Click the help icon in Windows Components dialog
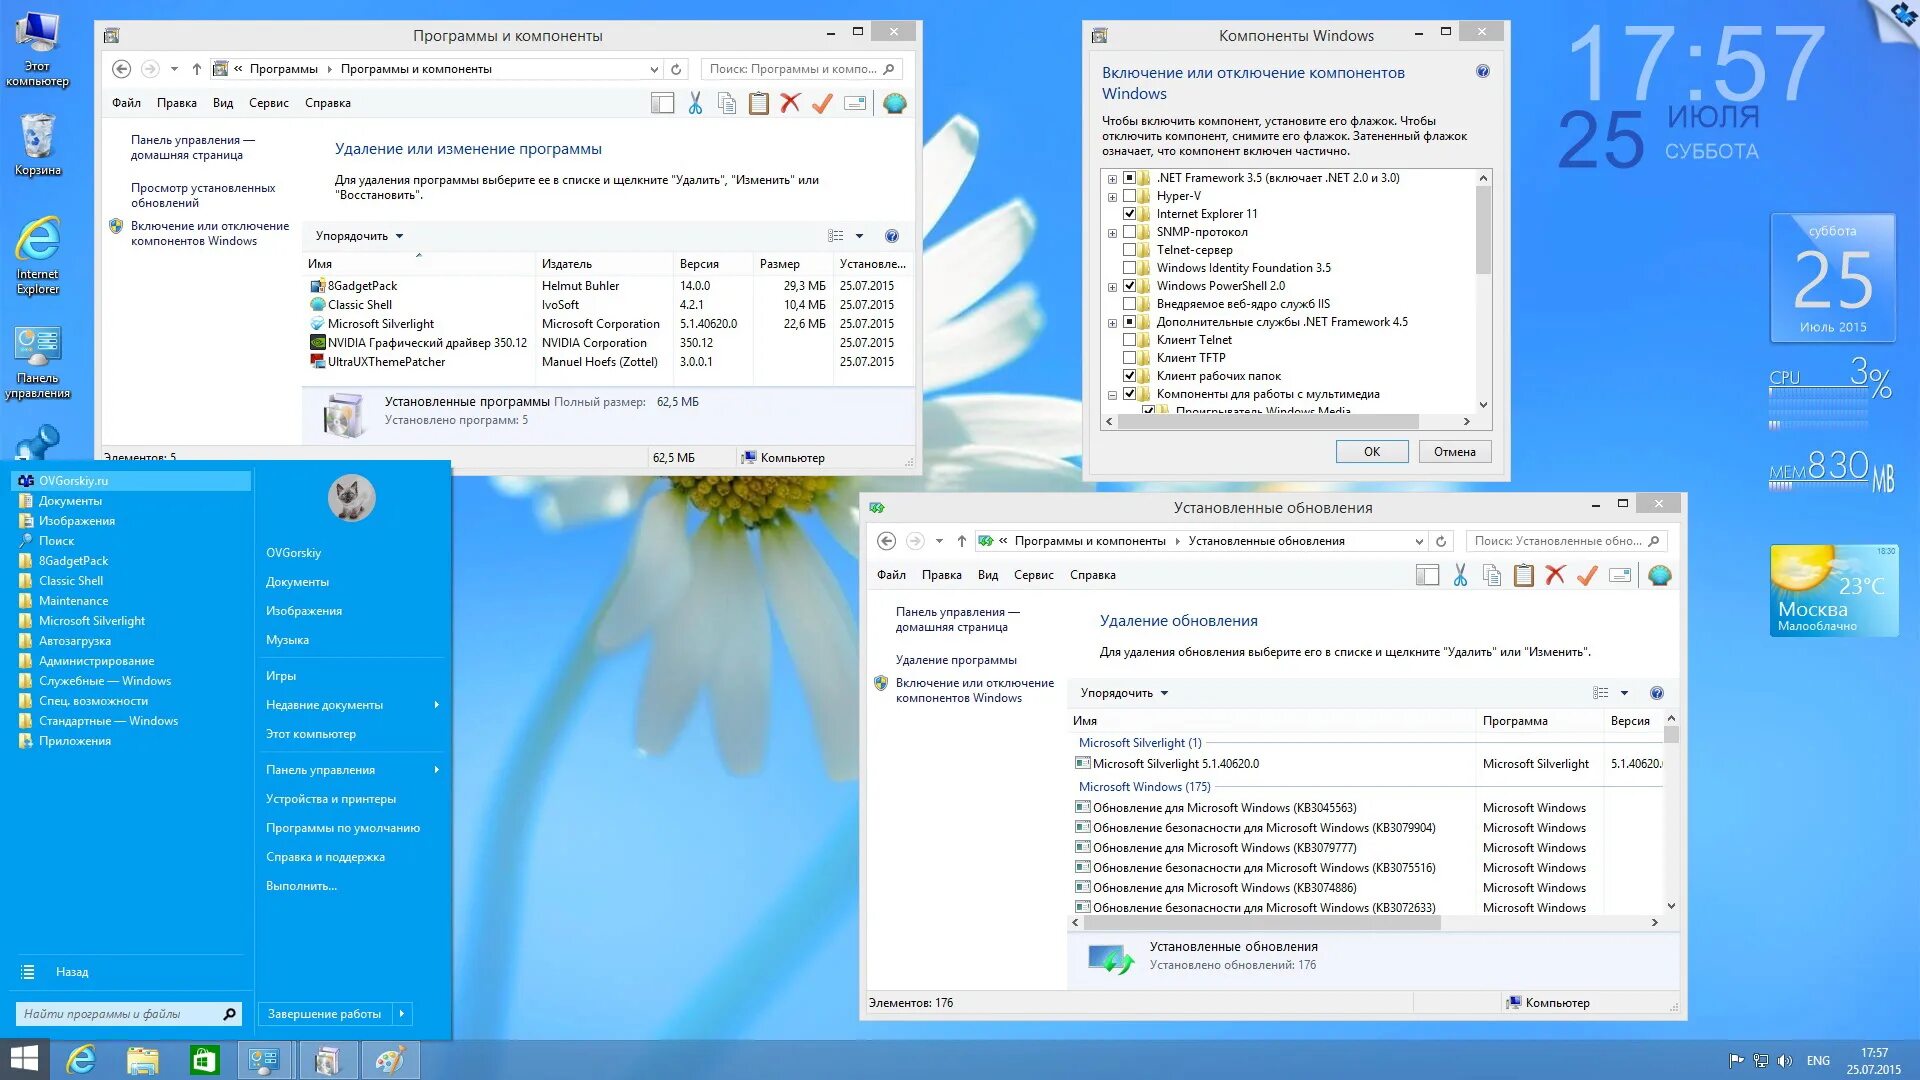Viewport: 1920px width, 1080px height. tap(1483, 71)
